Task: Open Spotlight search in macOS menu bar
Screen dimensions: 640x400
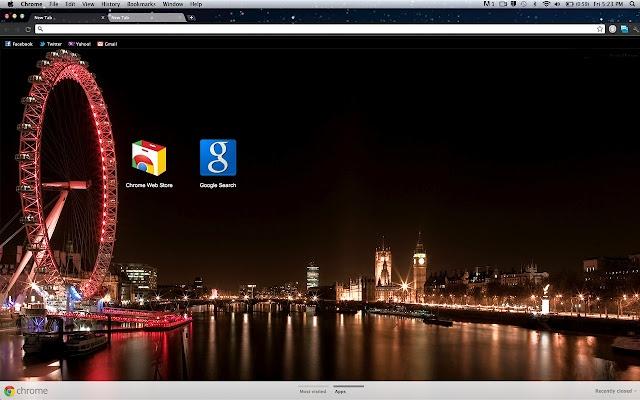Action: click(634, 4)
